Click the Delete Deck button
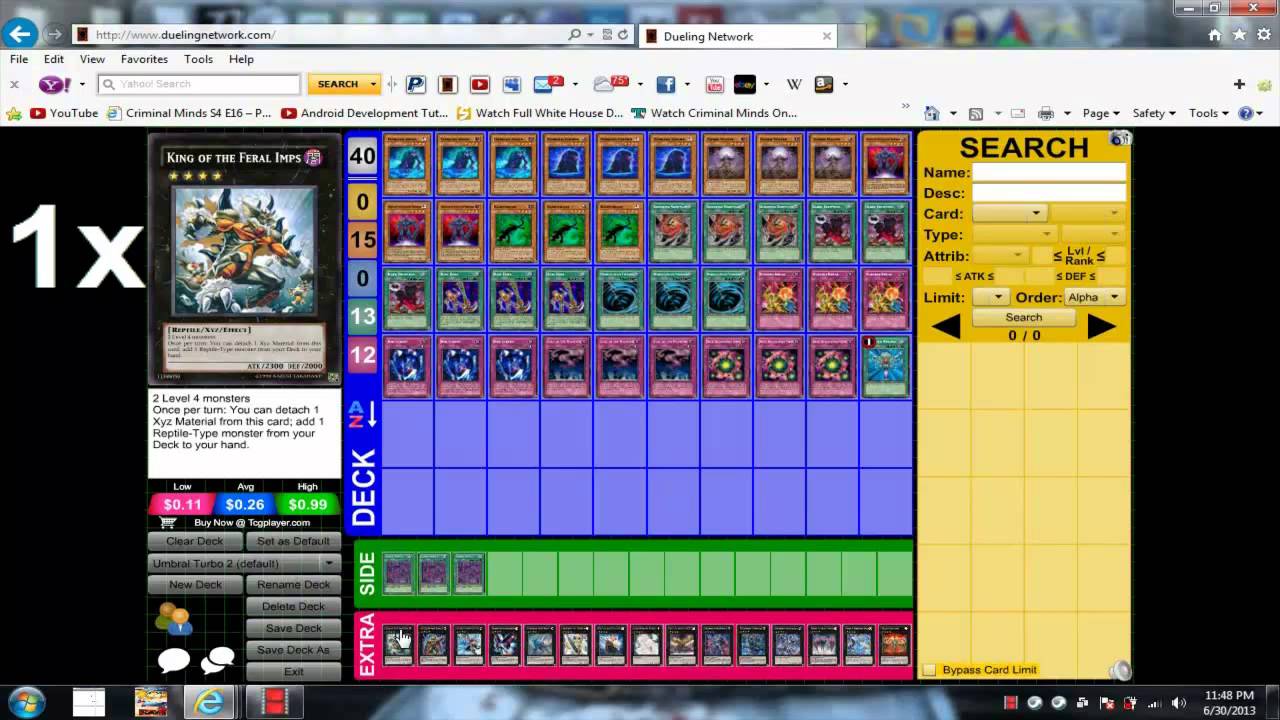 tap(293, 606)
